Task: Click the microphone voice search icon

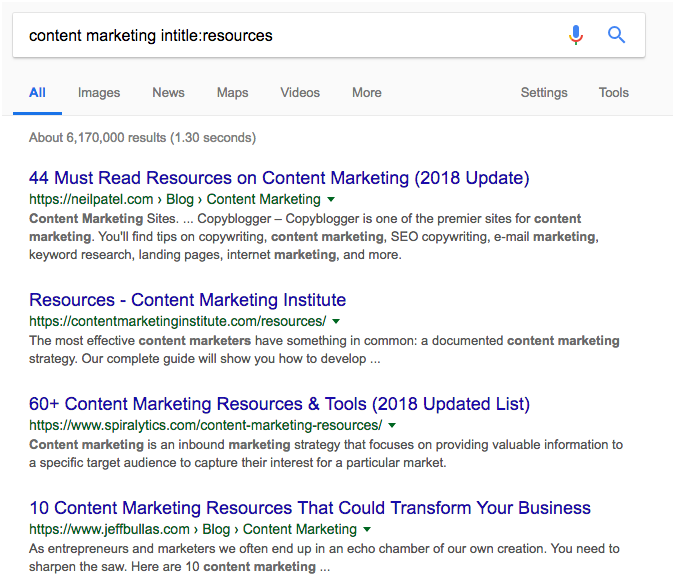Action: coord(576,35)
